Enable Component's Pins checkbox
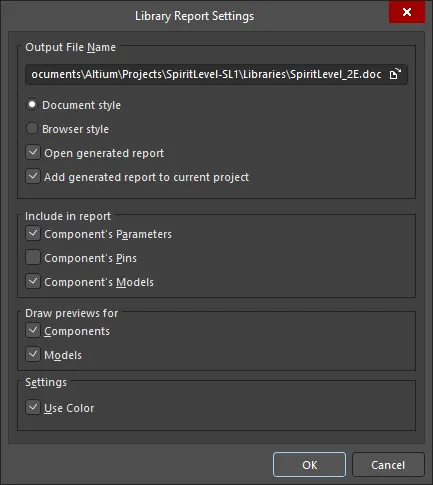 coord(33,258)
